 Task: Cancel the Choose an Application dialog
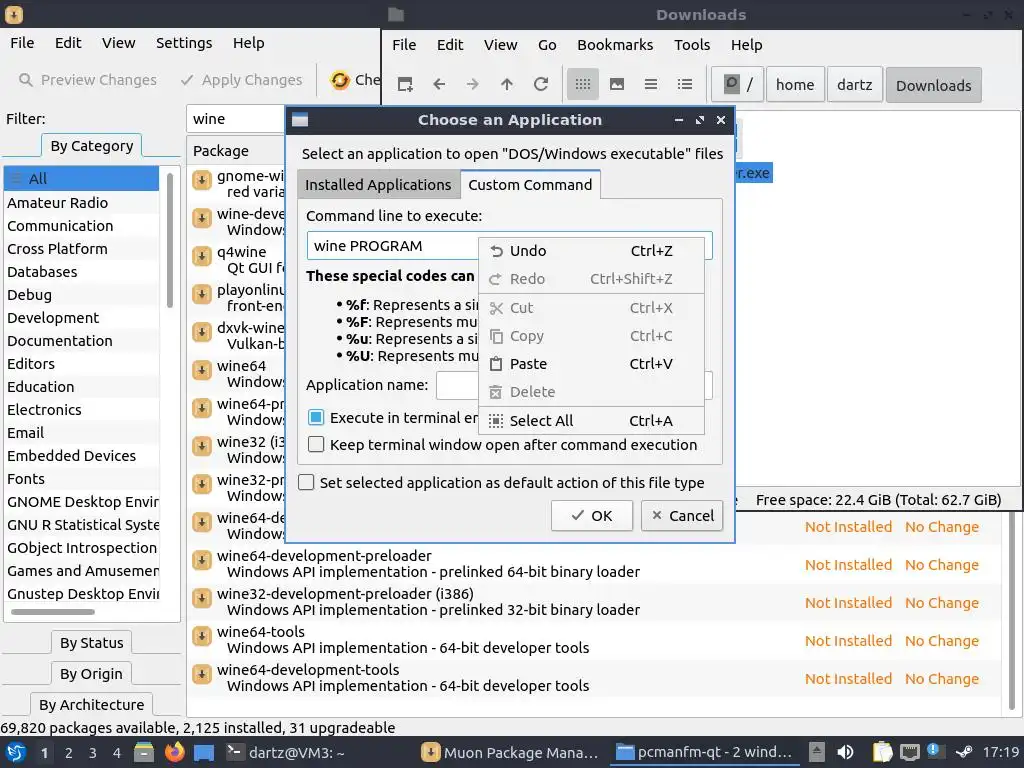[682, 515]
